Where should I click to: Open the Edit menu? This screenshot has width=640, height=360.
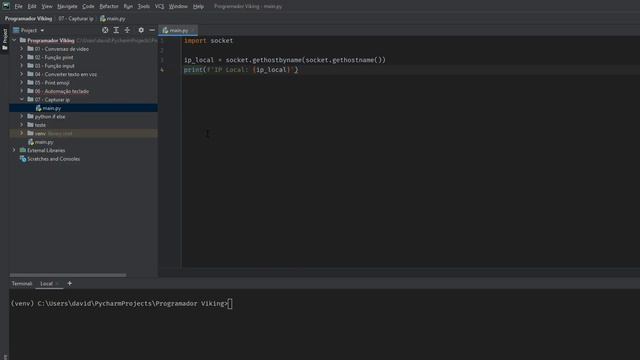tap(32, 7)
